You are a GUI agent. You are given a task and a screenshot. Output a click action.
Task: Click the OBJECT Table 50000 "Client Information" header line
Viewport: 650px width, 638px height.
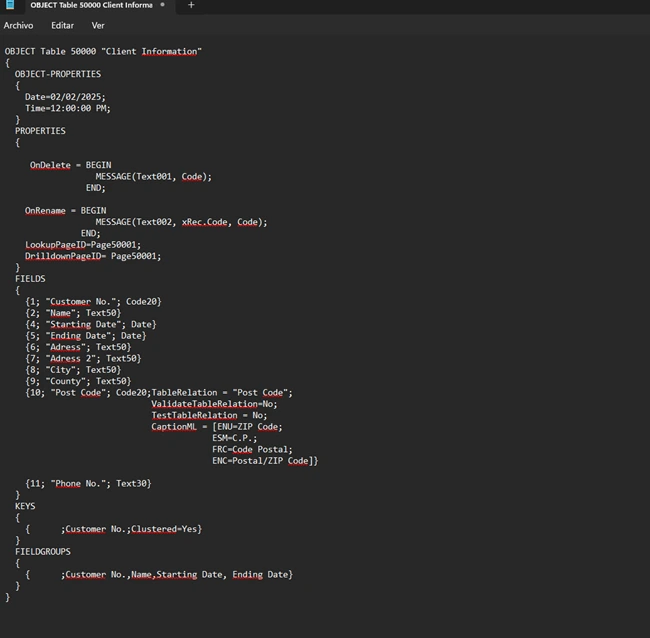pyautogui.click(x=103, y=51)
